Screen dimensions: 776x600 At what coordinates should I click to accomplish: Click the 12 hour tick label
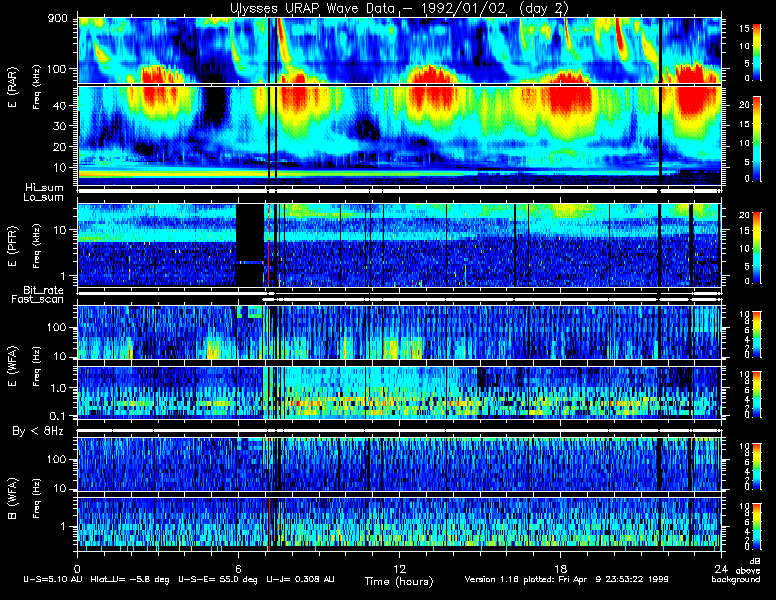[x=399, y=568]
